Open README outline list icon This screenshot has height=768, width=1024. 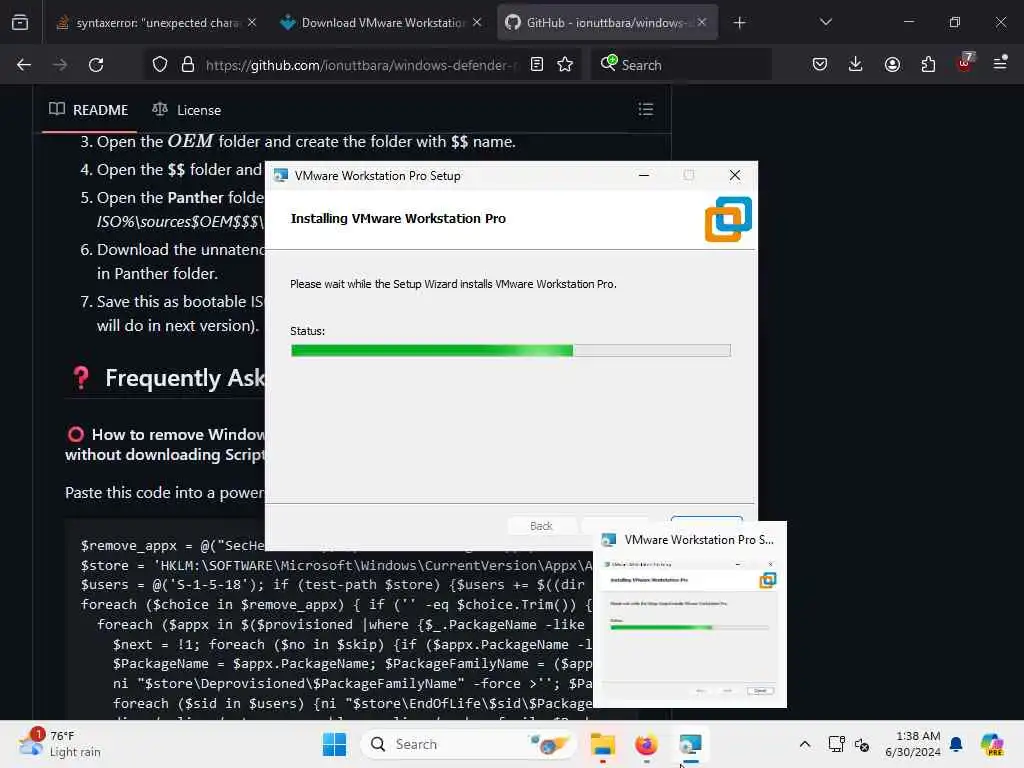pos(646,110)
